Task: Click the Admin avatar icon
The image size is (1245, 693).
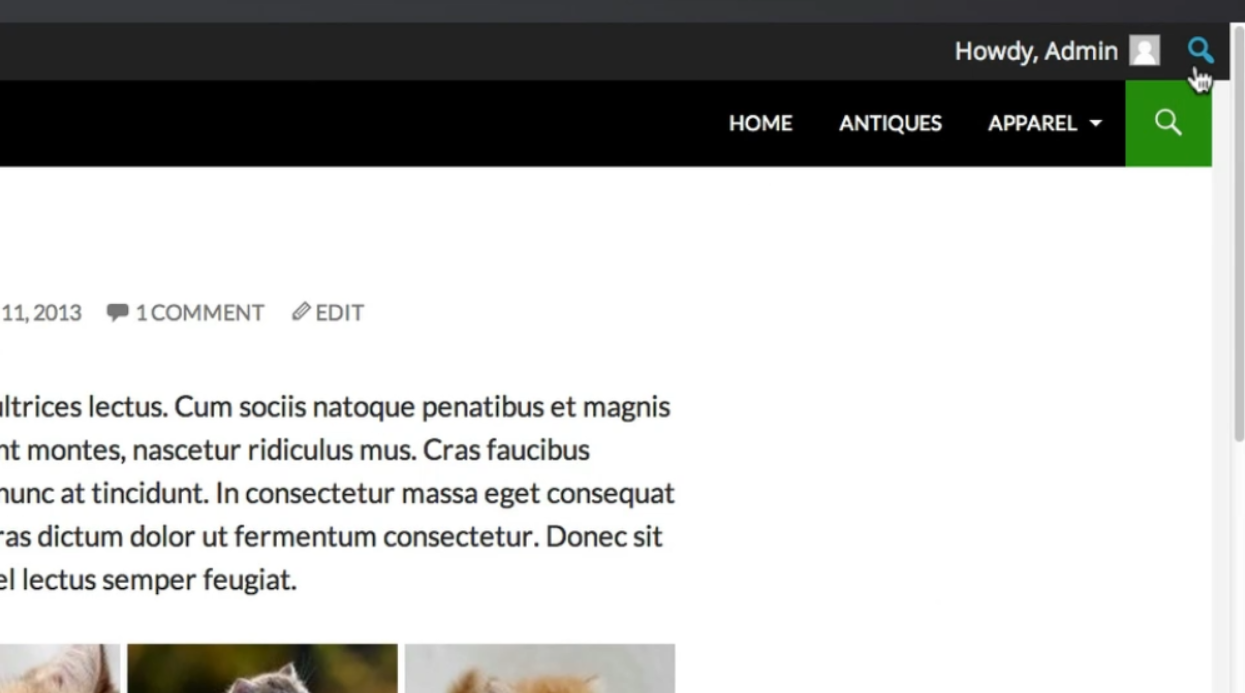Action: (1144, 51)
